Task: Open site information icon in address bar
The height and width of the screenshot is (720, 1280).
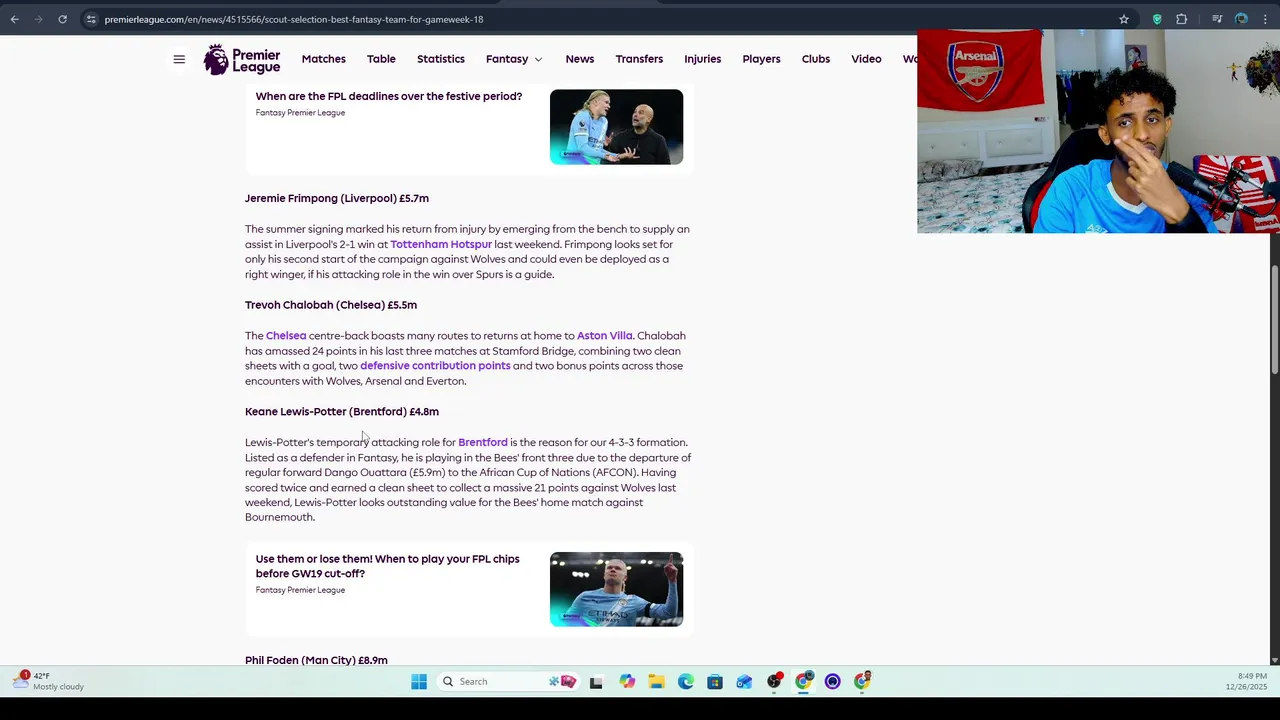Action: click(91, 19)
